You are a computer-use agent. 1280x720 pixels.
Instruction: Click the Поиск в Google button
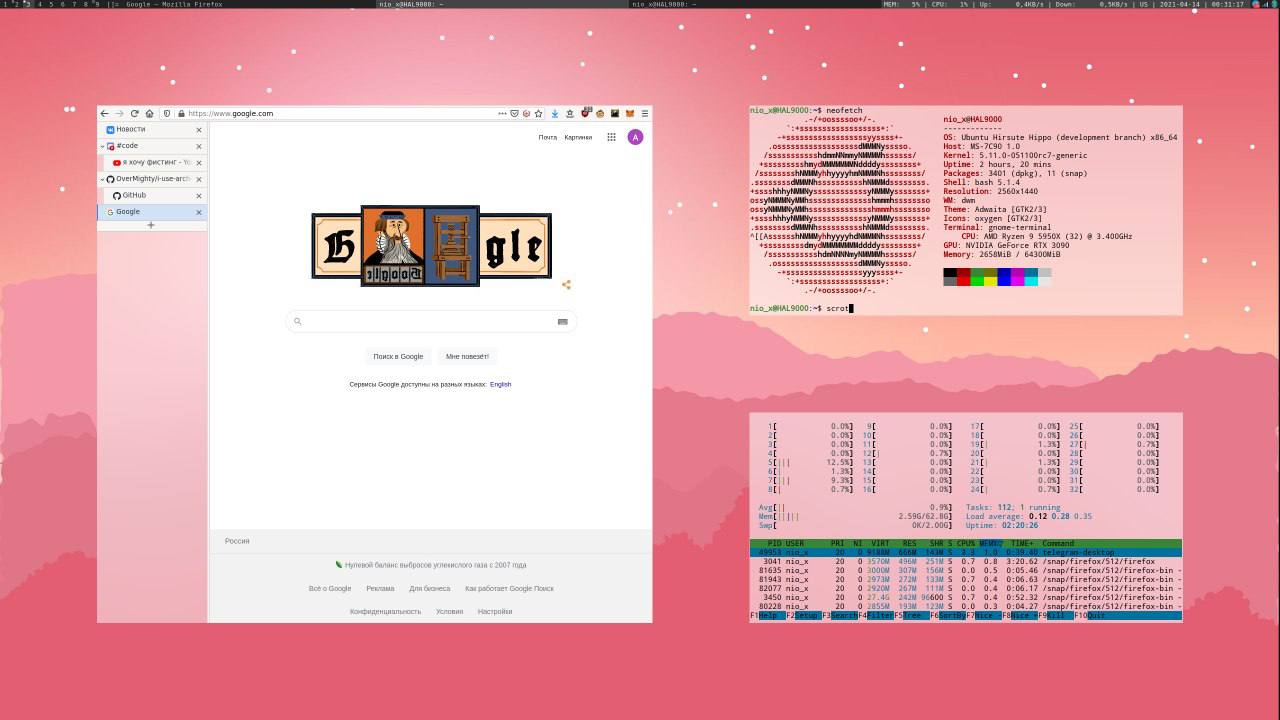point(398,356)
